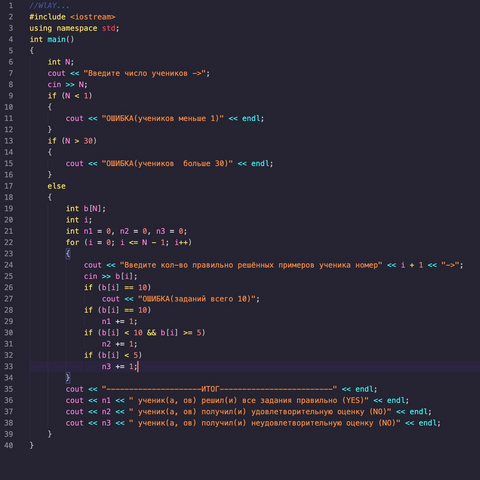The height and width of the screenshot is (480, 480).
Task: Click 'cin >> b[i];' statement
Action: tap(110, 276)
